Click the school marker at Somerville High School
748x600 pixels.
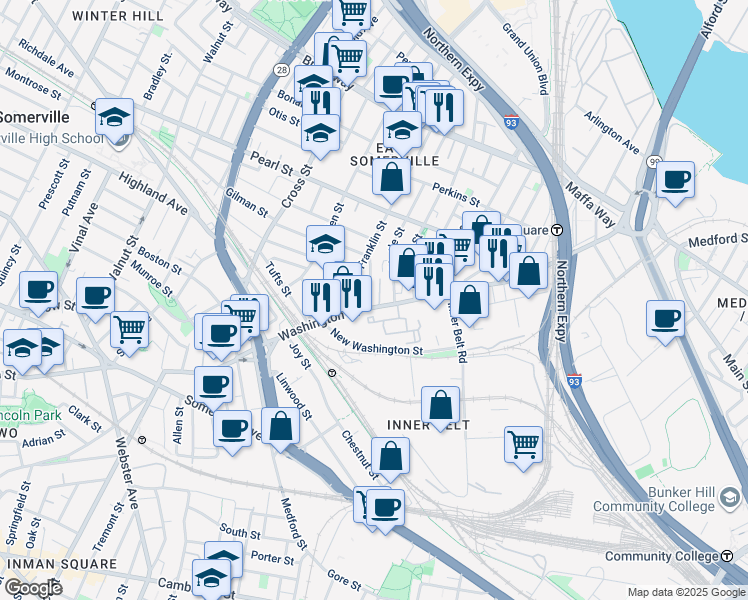pos(115,118)
